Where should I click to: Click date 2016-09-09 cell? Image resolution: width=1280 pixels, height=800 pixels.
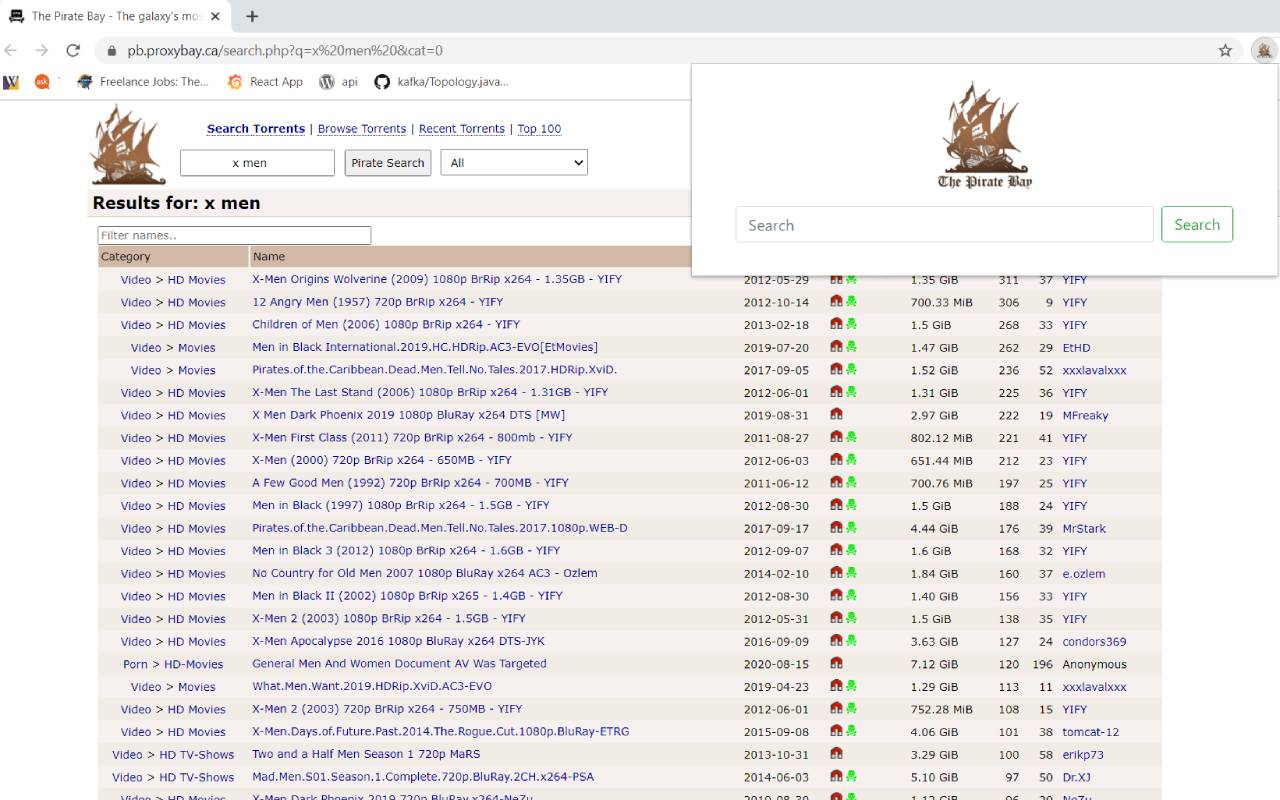pos(776,641)
